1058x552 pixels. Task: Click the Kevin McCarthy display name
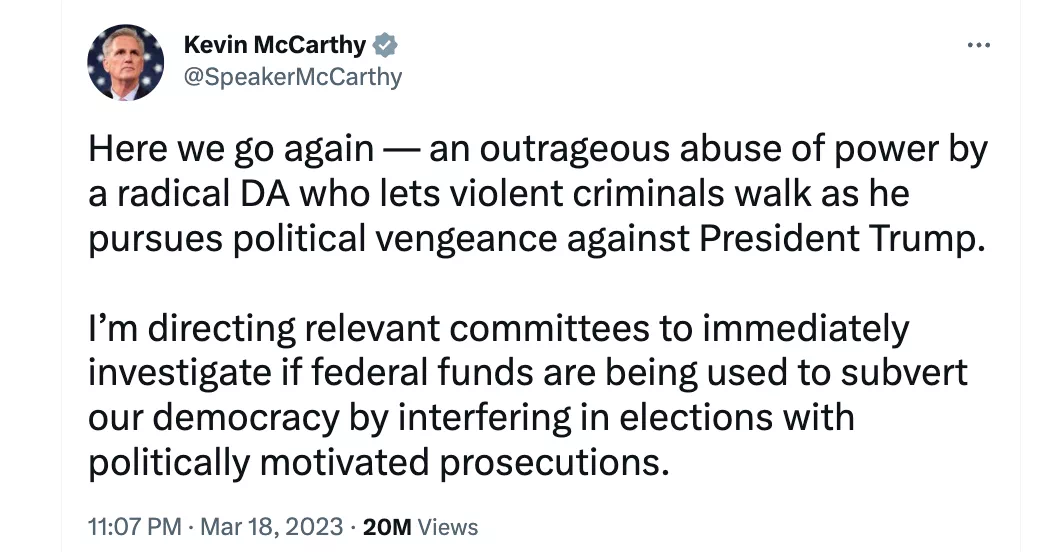click(275, 45)
